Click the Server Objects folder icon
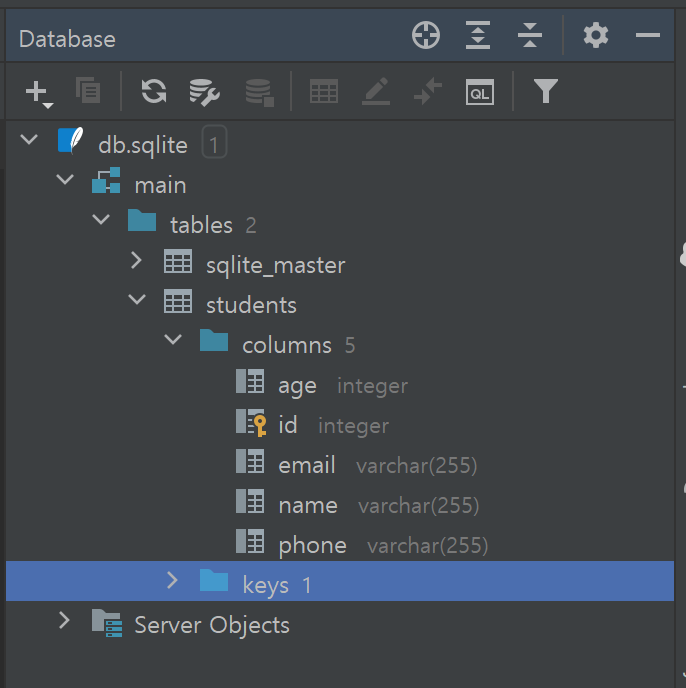Screen dimensions: 686x688 click(x=107, y=623)
